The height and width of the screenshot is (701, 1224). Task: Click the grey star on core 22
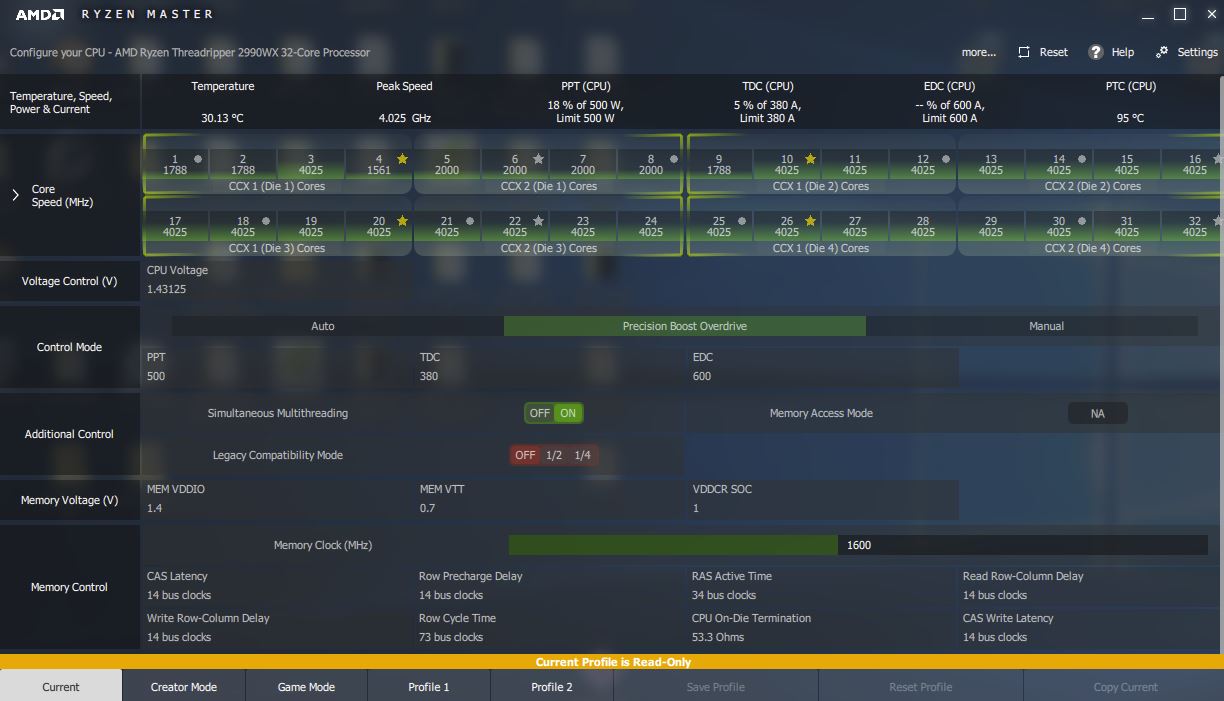point(538,221)
